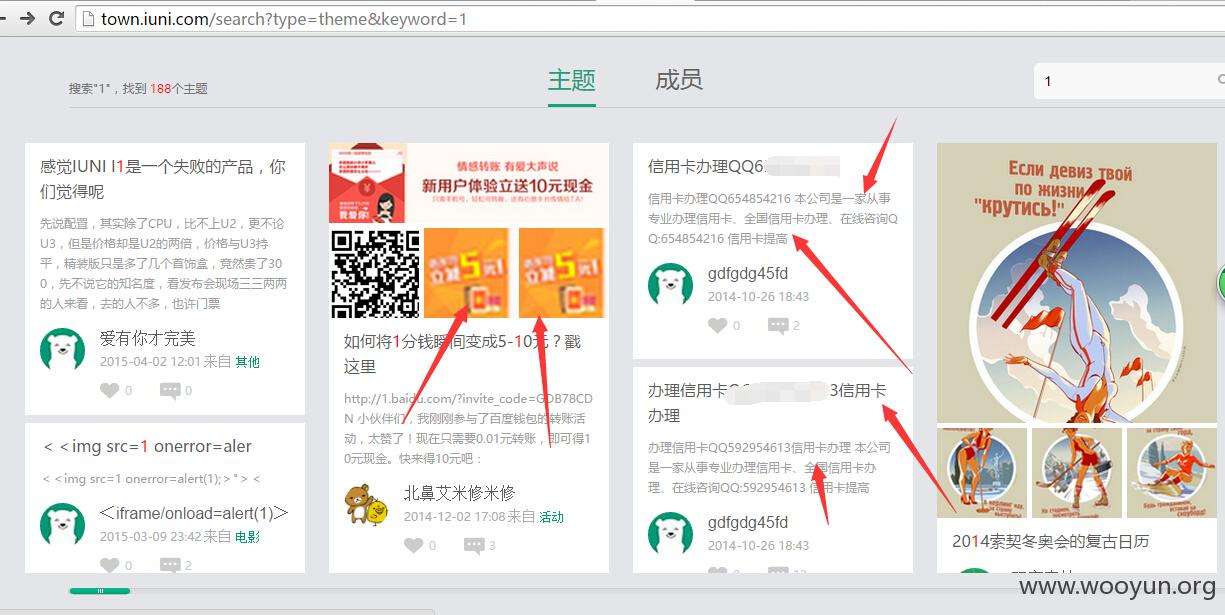1225x615 pixels.
Task: Switch to the 成员 tab
Action: pyautogui.click(x=679, y=80)
